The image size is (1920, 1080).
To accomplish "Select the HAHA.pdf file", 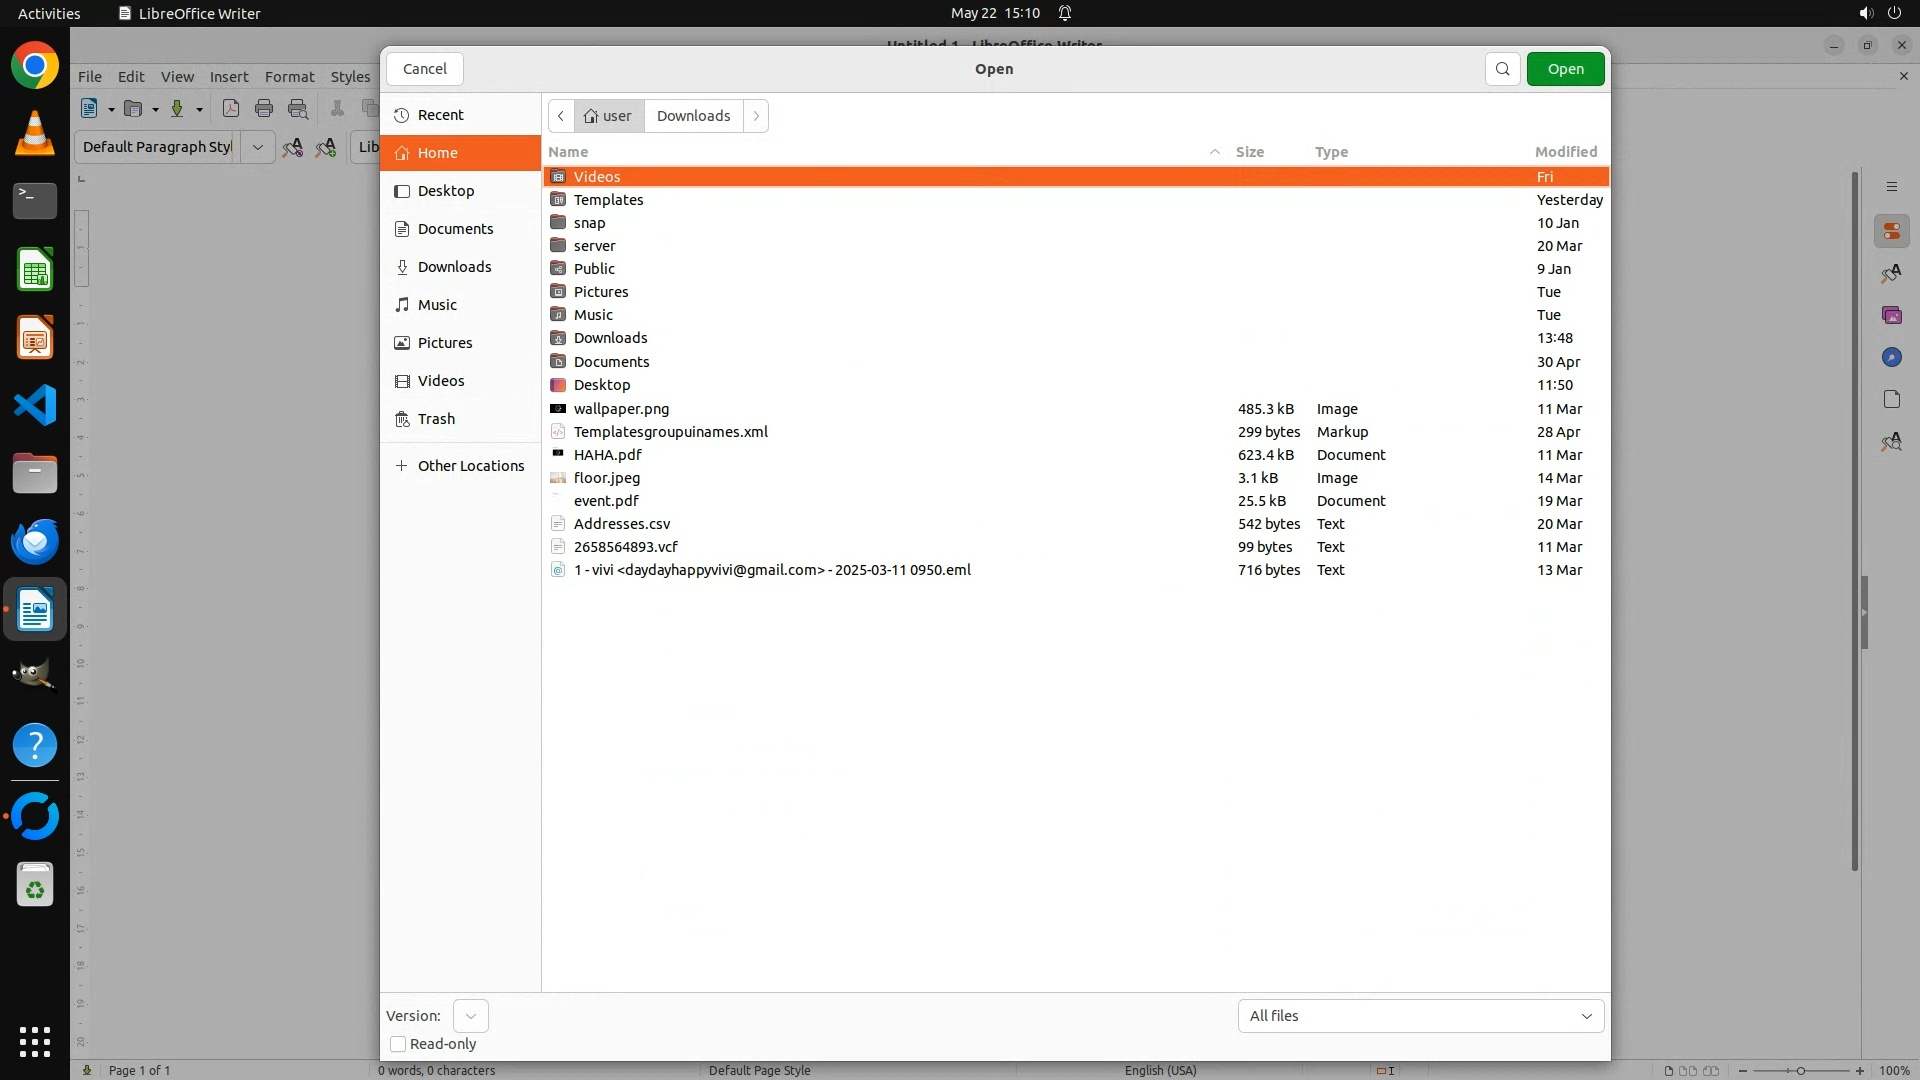I will pos(607,455).
